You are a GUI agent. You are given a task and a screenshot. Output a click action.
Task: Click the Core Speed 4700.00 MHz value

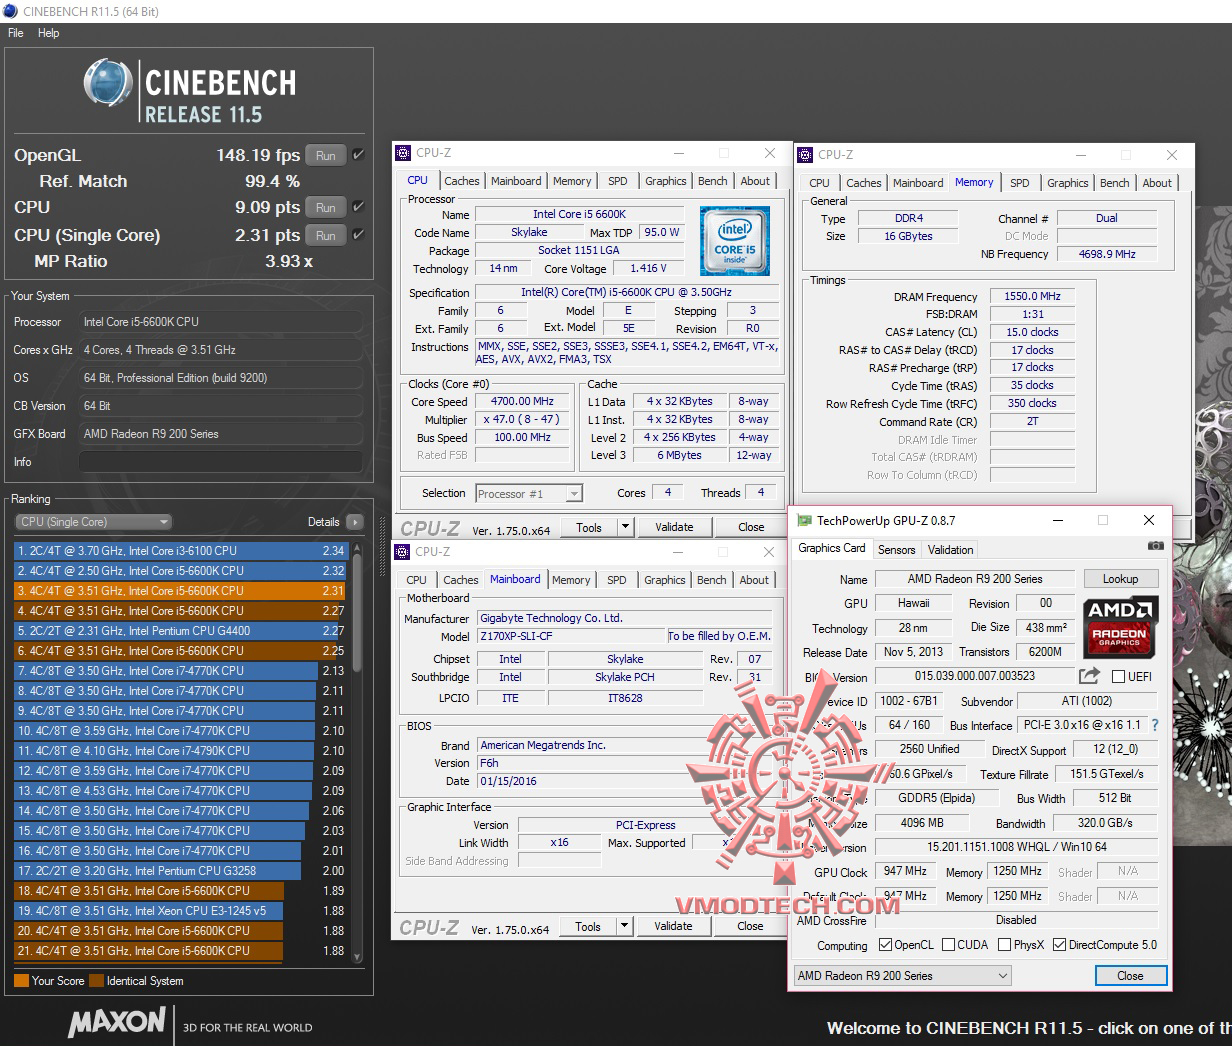click(522, 401)
